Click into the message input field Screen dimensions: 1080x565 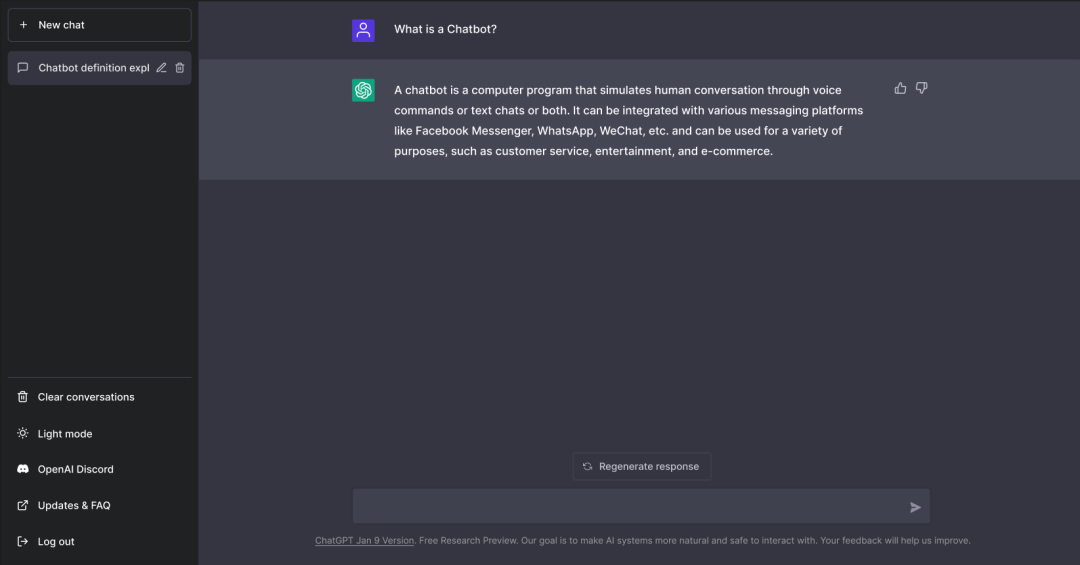pos(630,506)
